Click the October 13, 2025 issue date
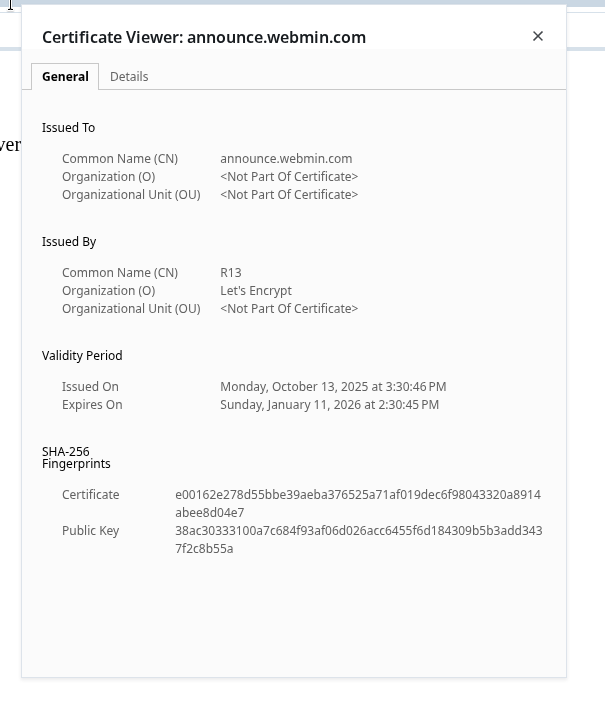Viewport: 605px width, 714px height. 333,386
